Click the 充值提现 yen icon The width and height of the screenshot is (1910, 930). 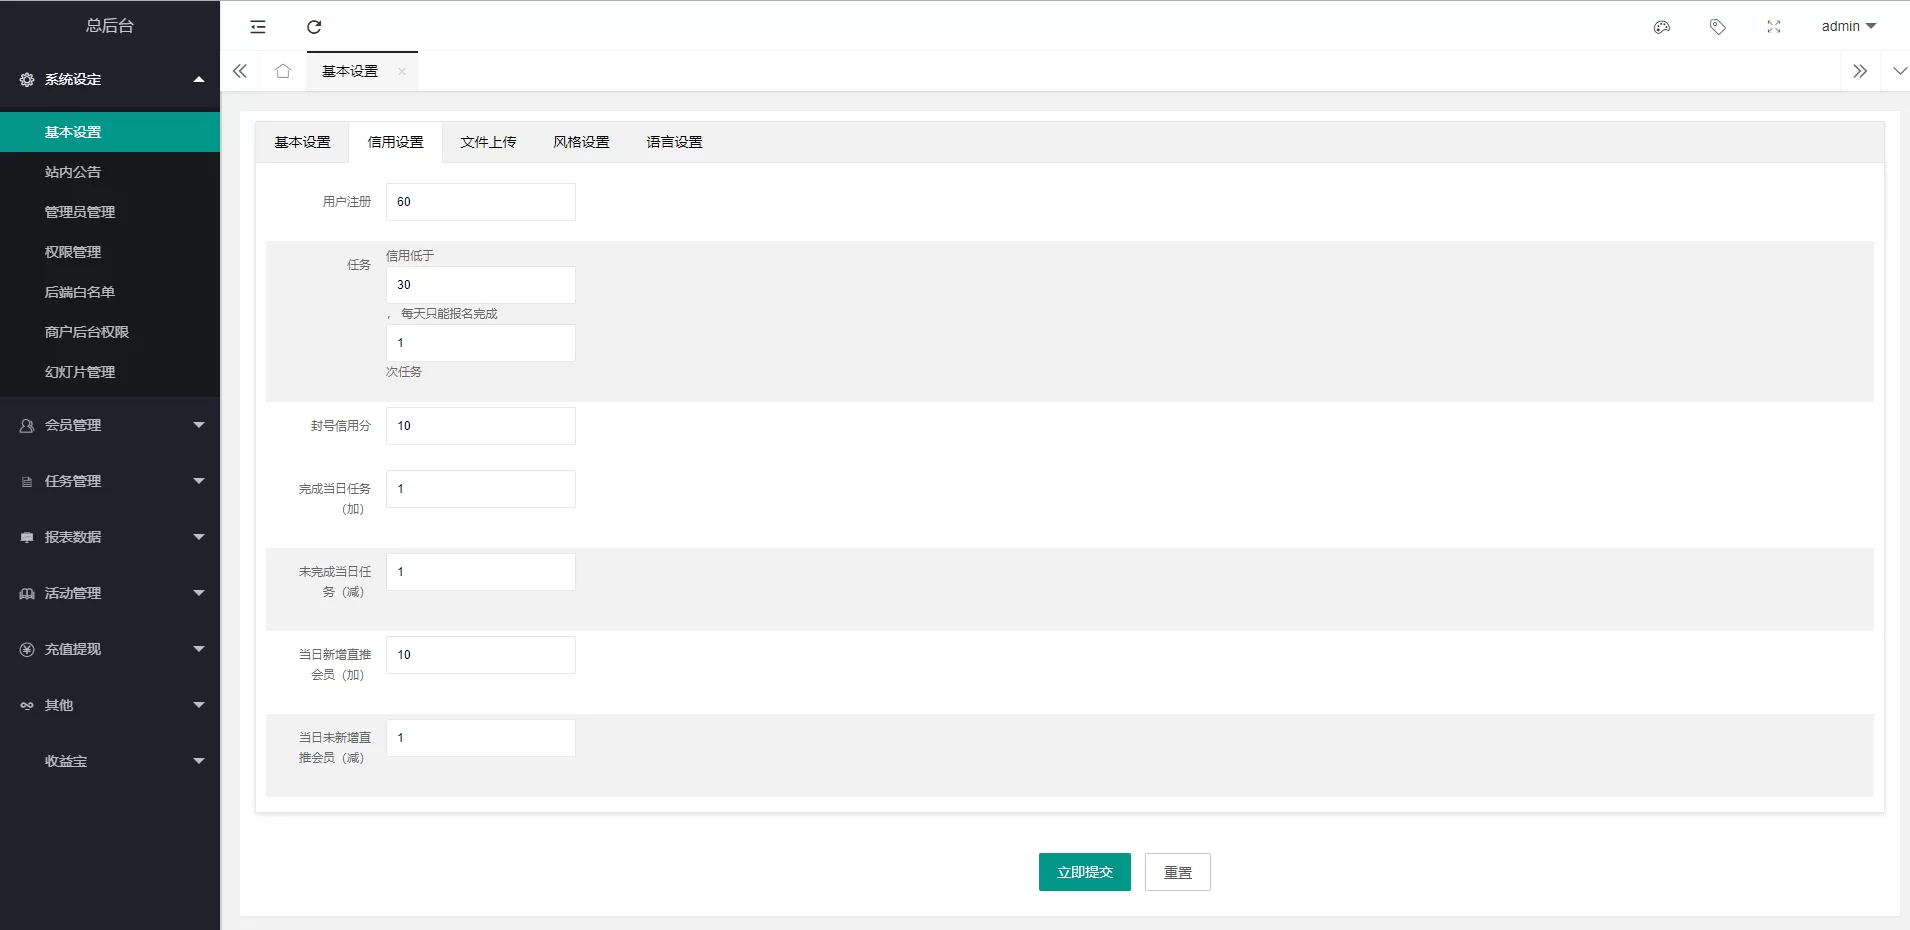coord(27,649)
